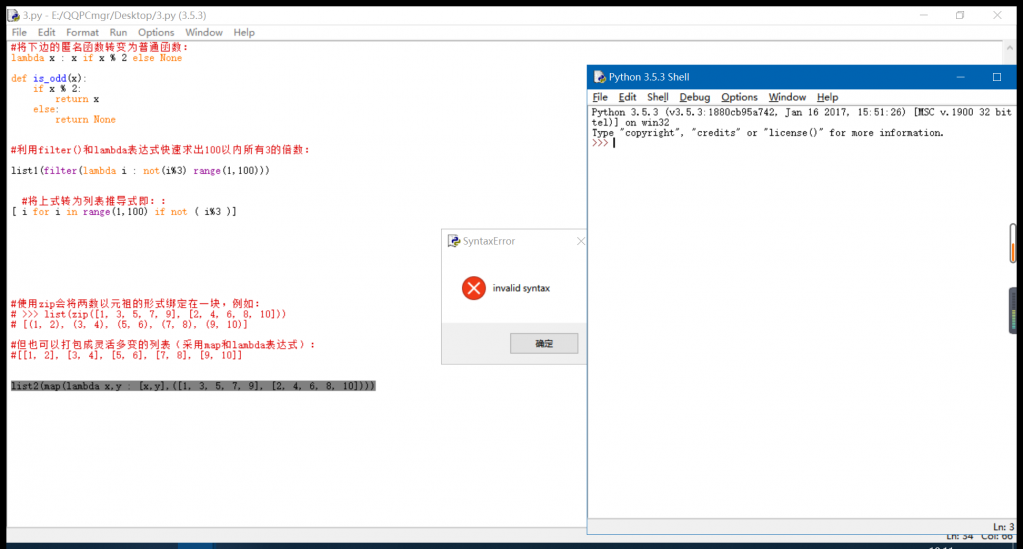Screen dimensions: 1023x549
Task: Open the Window menu in Python Shell
Action: pos(787,97)
